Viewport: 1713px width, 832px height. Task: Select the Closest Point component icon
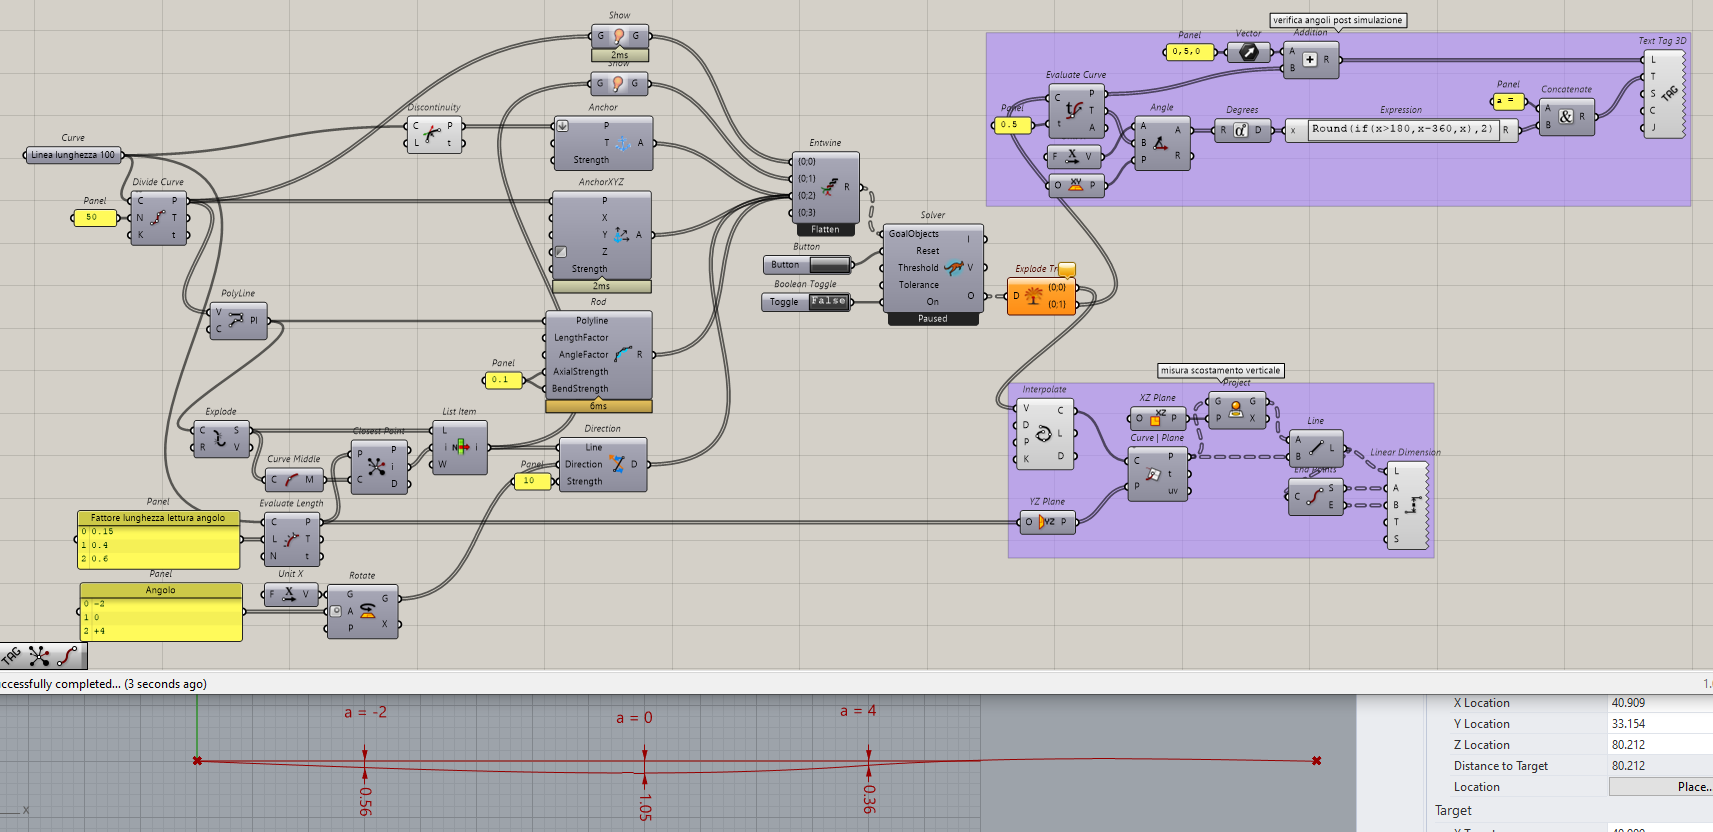(x=375, y=466)
